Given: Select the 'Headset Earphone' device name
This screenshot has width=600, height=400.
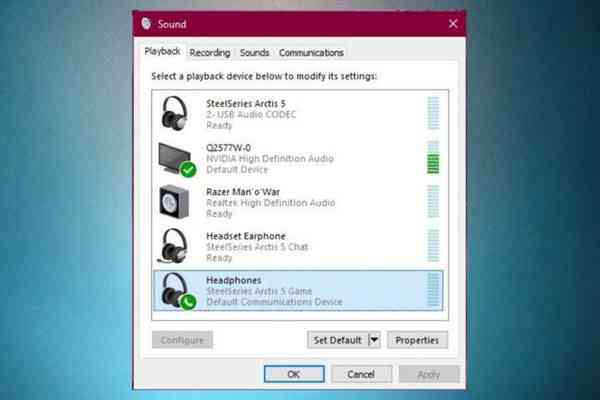Looking at the screenshot, I should [x=246, y=236].
